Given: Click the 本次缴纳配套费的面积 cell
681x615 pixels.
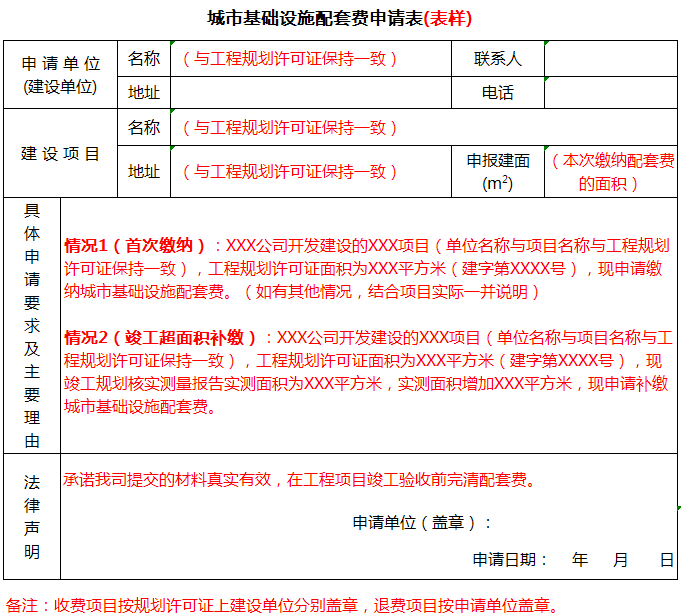Looking at the screenshot, I should (x=610, y=172).
